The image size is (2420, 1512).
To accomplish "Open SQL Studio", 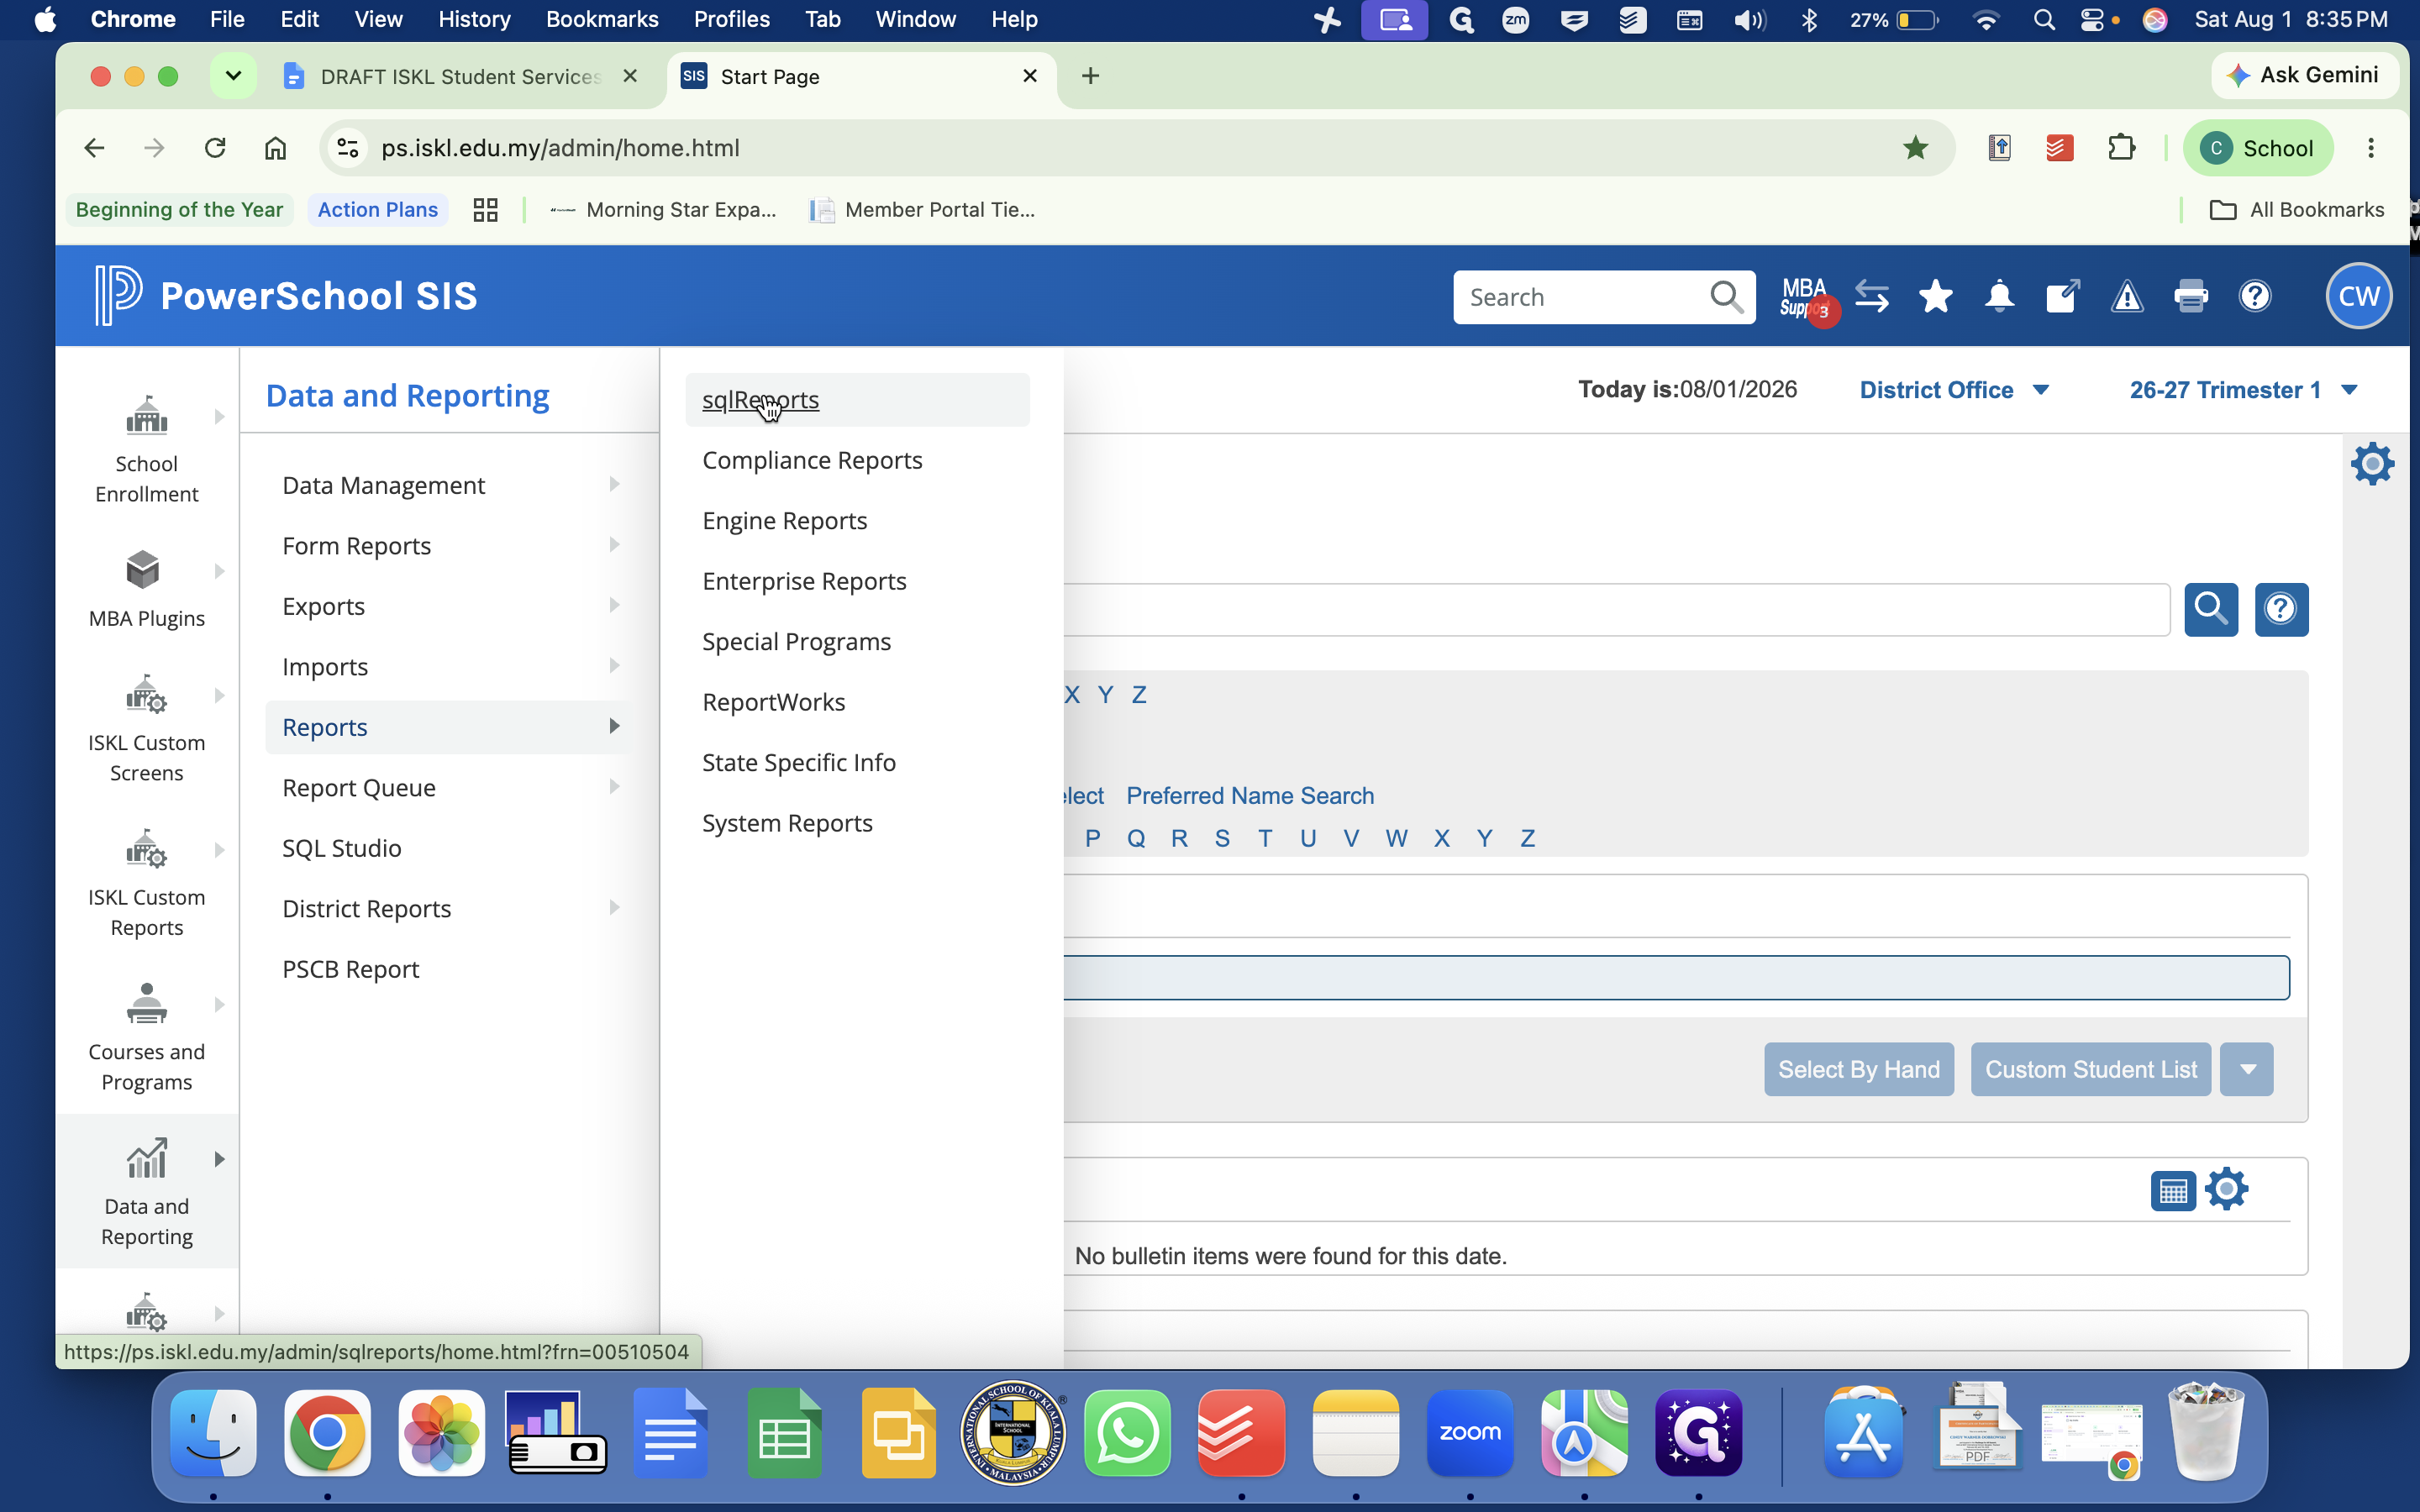I will coord(341,848).
